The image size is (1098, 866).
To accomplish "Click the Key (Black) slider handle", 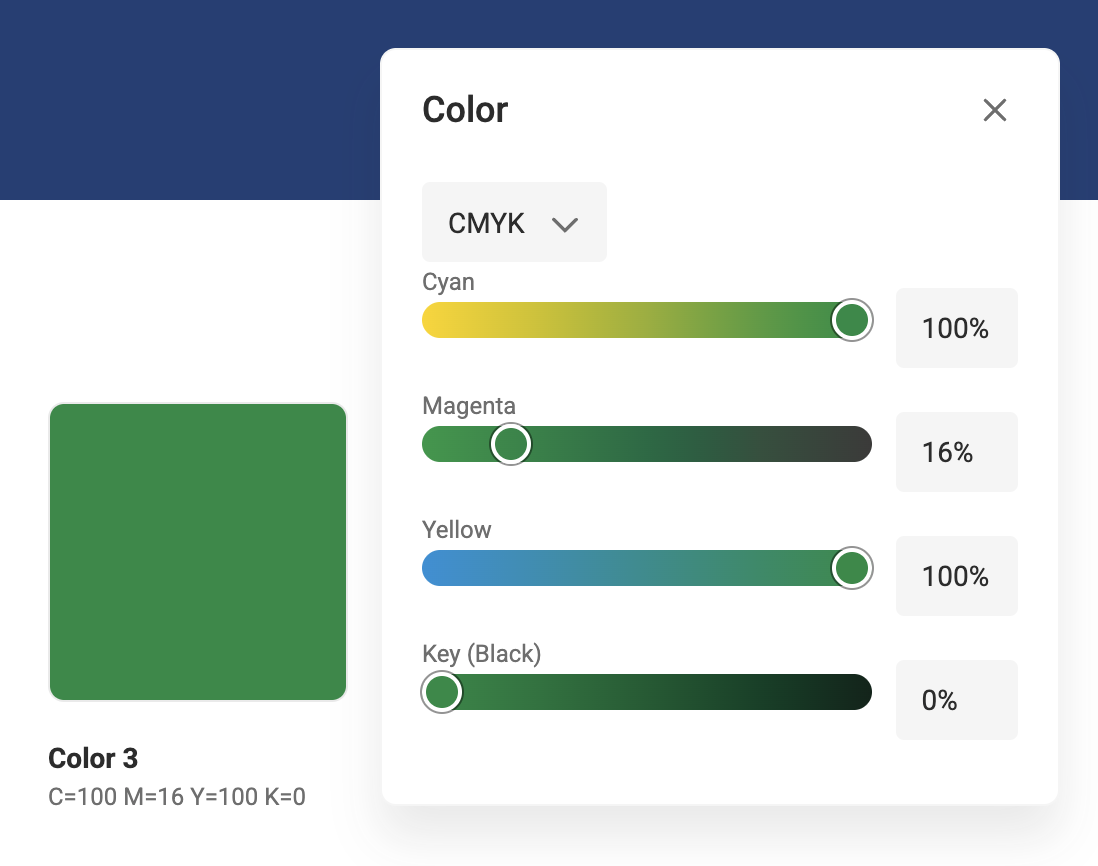I will click(441, 692).
